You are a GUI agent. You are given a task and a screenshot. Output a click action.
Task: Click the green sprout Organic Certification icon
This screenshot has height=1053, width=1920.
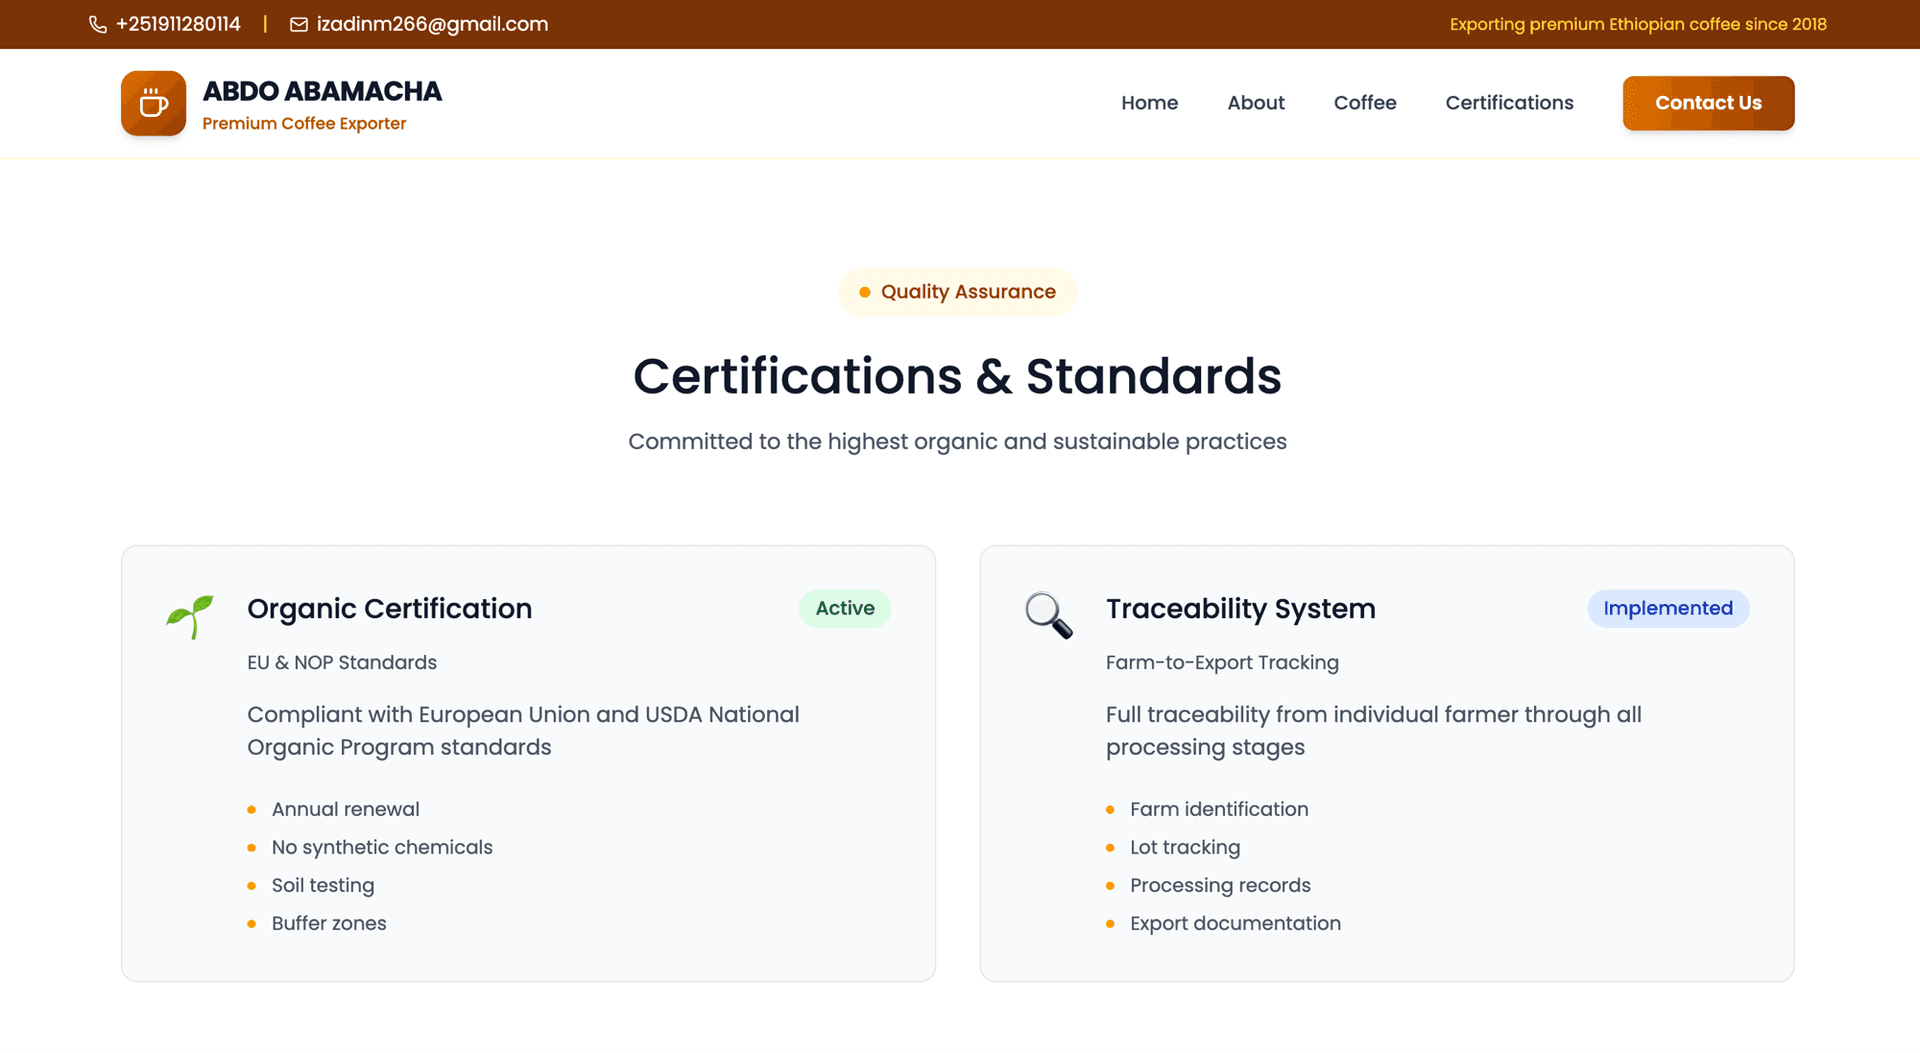pyautogui.click(x=190, y=616)
